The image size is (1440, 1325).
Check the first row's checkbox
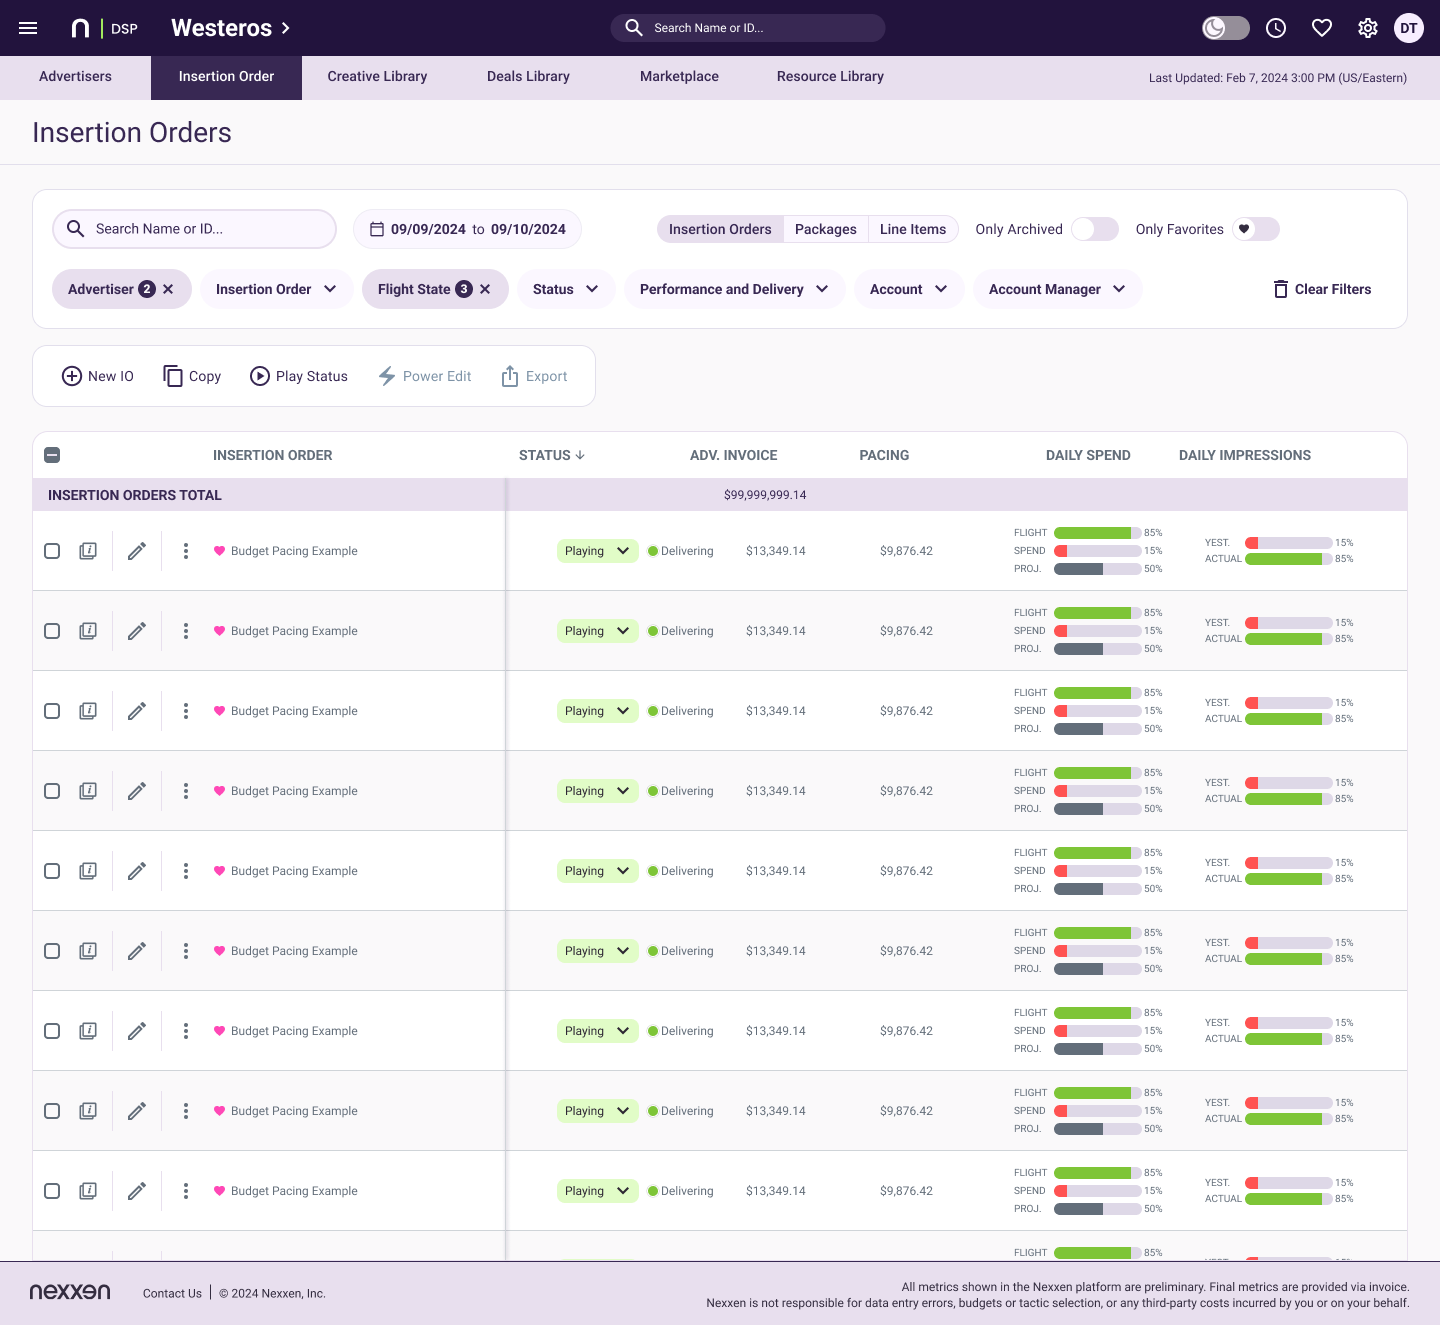pyautogui.click(x=52, y=551)
